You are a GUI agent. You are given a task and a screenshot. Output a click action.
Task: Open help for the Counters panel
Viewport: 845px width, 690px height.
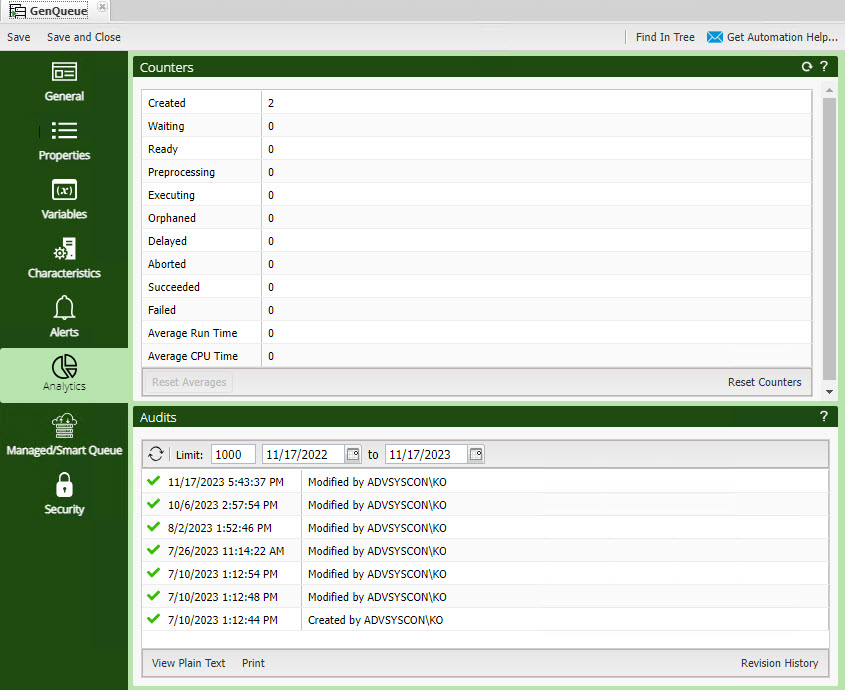823,66
